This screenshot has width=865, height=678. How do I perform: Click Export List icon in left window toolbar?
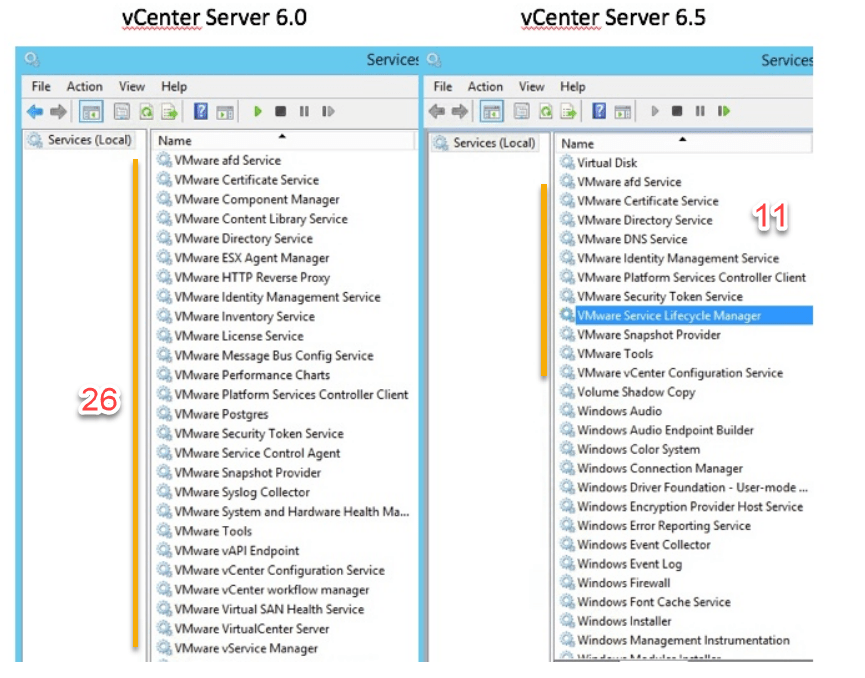(x=170, y=112)
